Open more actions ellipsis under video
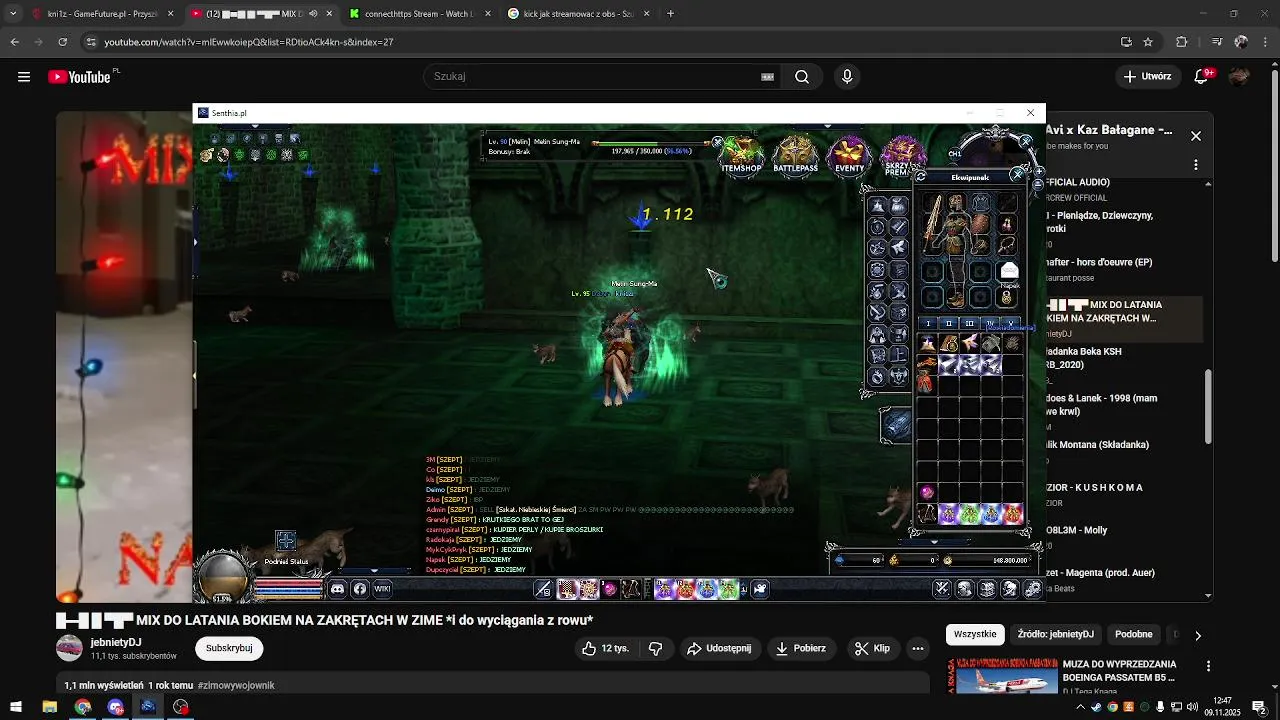1280x720 pixels. [917, 648]
